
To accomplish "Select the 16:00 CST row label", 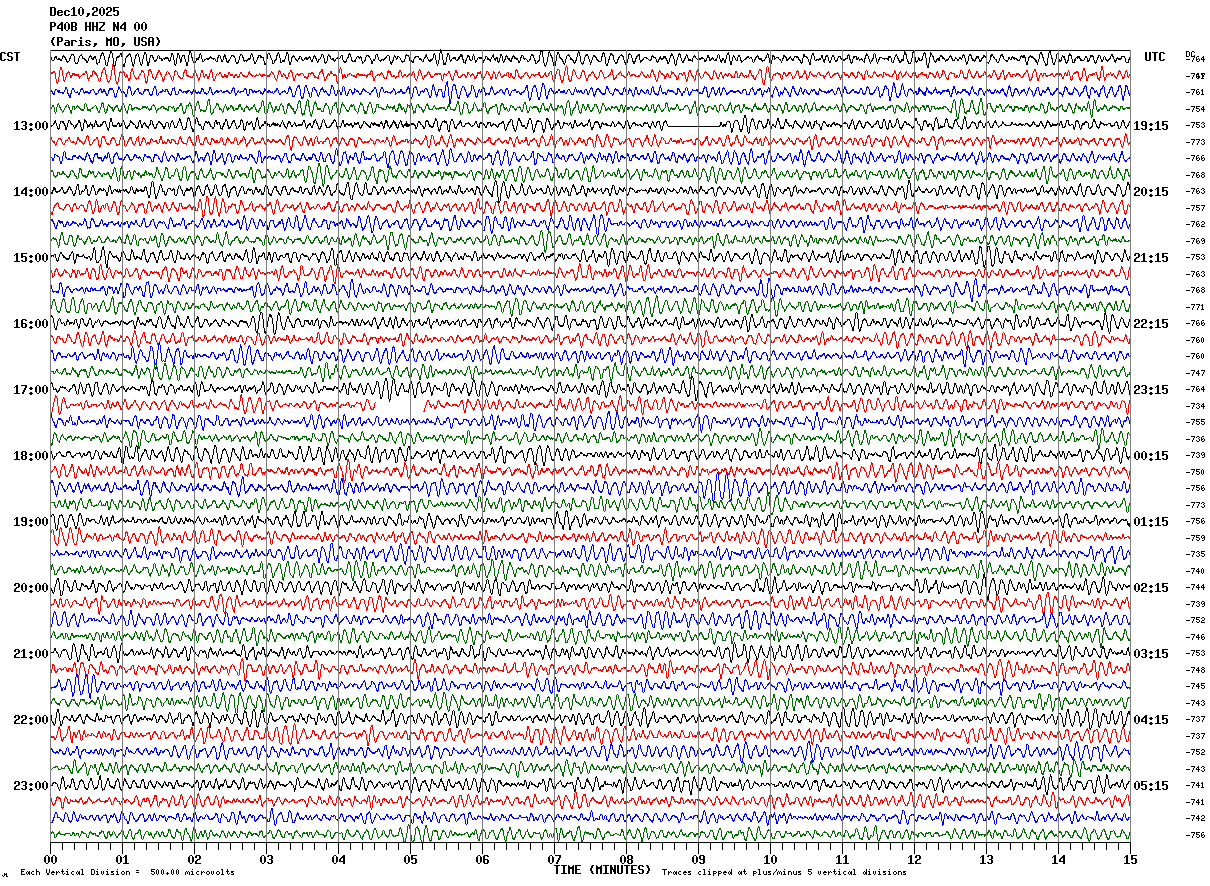I will coord(30,324).
